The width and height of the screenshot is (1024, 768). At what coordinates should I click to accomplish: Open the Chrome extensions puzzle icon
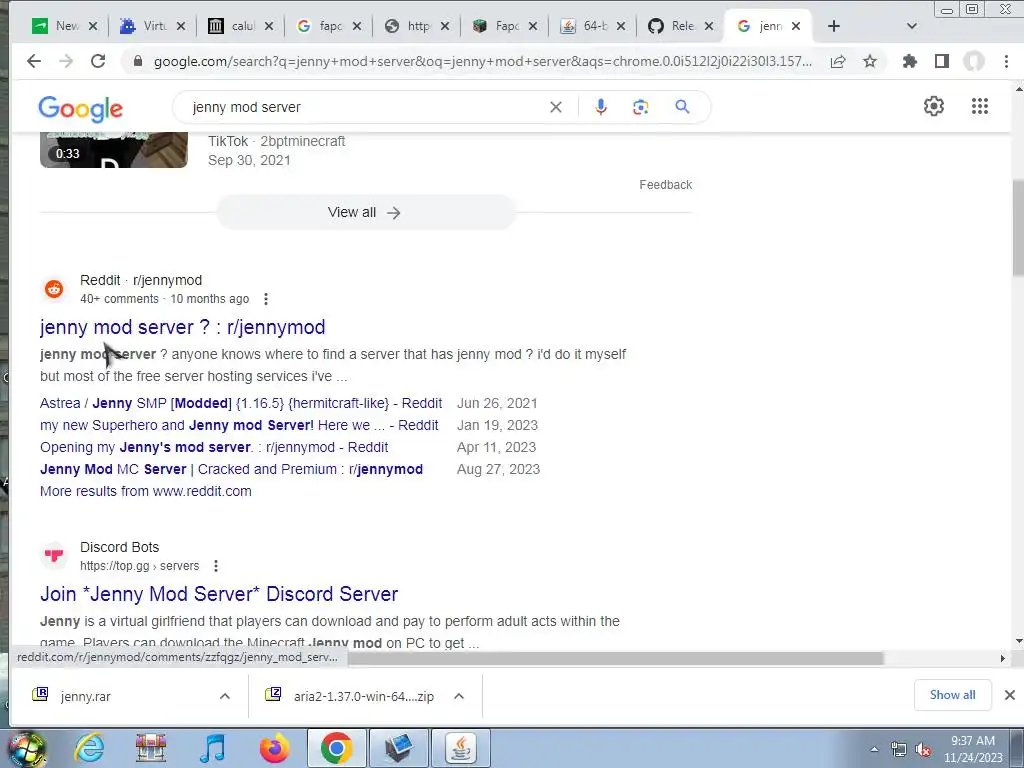point(909,61)
